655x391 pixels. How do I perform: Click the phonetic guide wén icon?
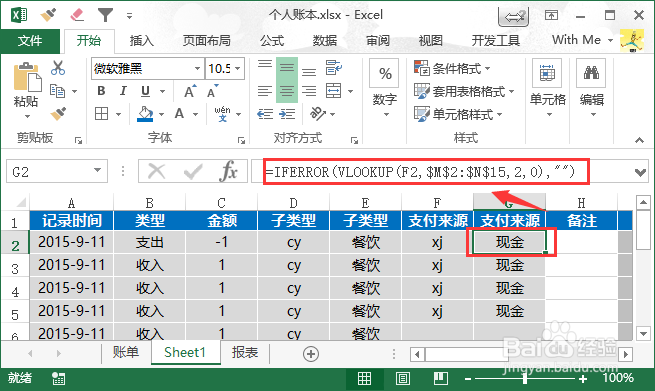coord(222,114)
